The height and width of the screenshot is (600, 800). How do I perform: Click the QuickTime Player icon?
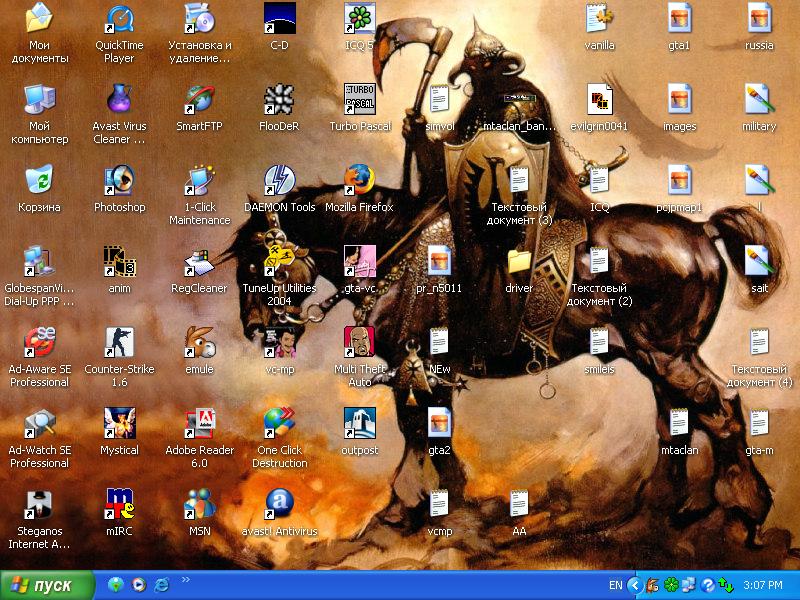119,20
